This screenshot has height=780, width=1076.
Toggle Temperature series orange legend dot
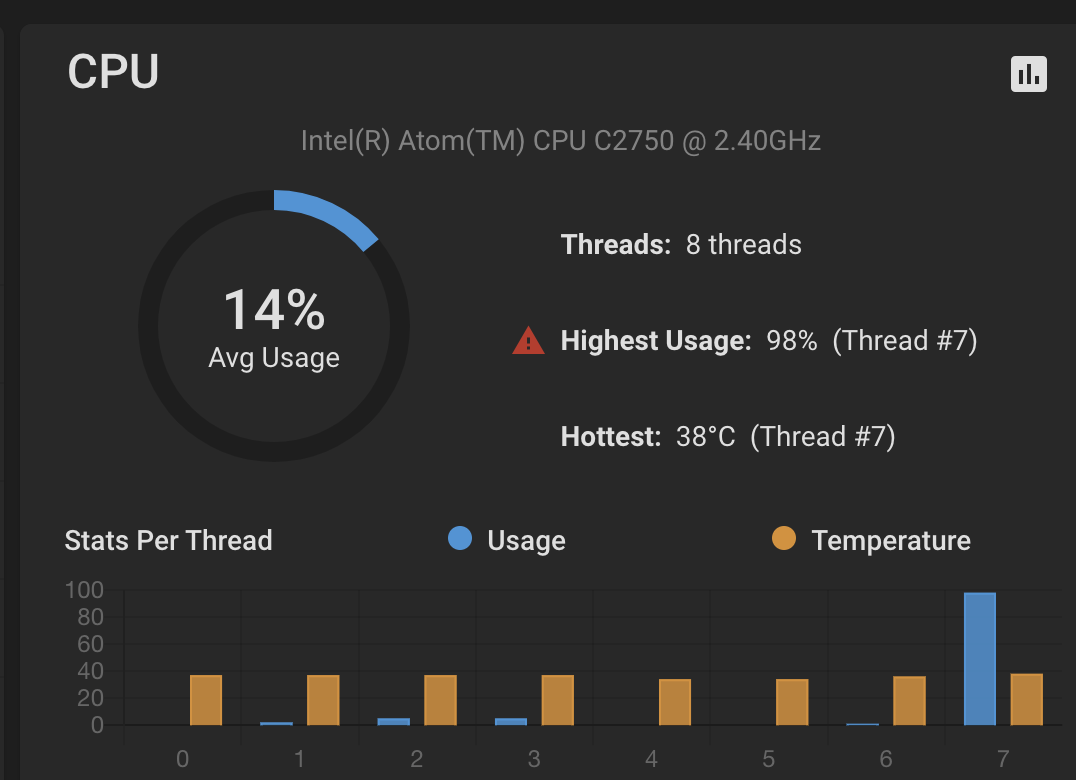pyautogui.click(x=784, y=539)
